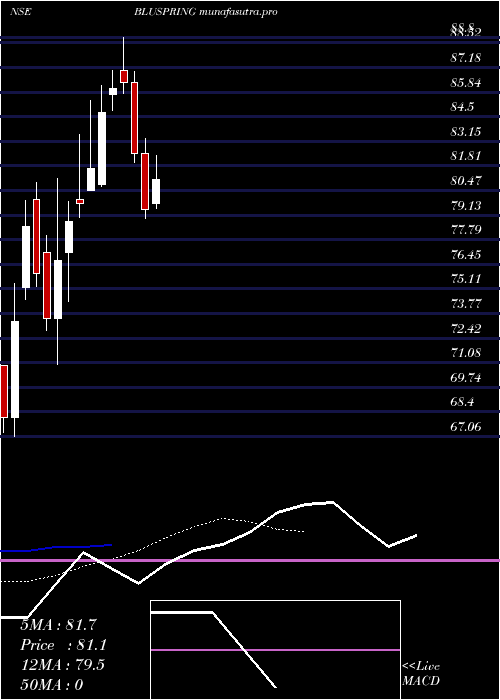Click the blue moving average line segment
The image size is (500, 700).
(x=56, y=548)
